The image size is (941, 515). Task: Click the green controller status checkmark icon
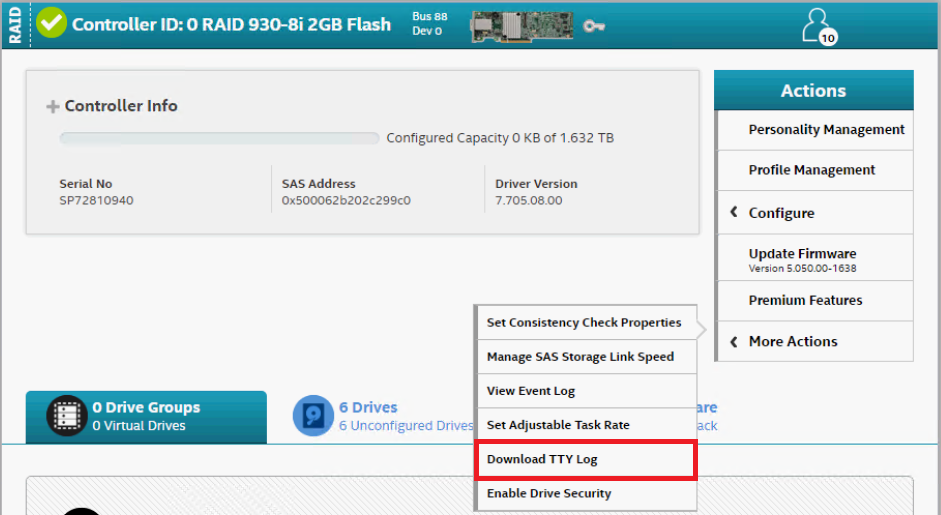tap(51, 23)
